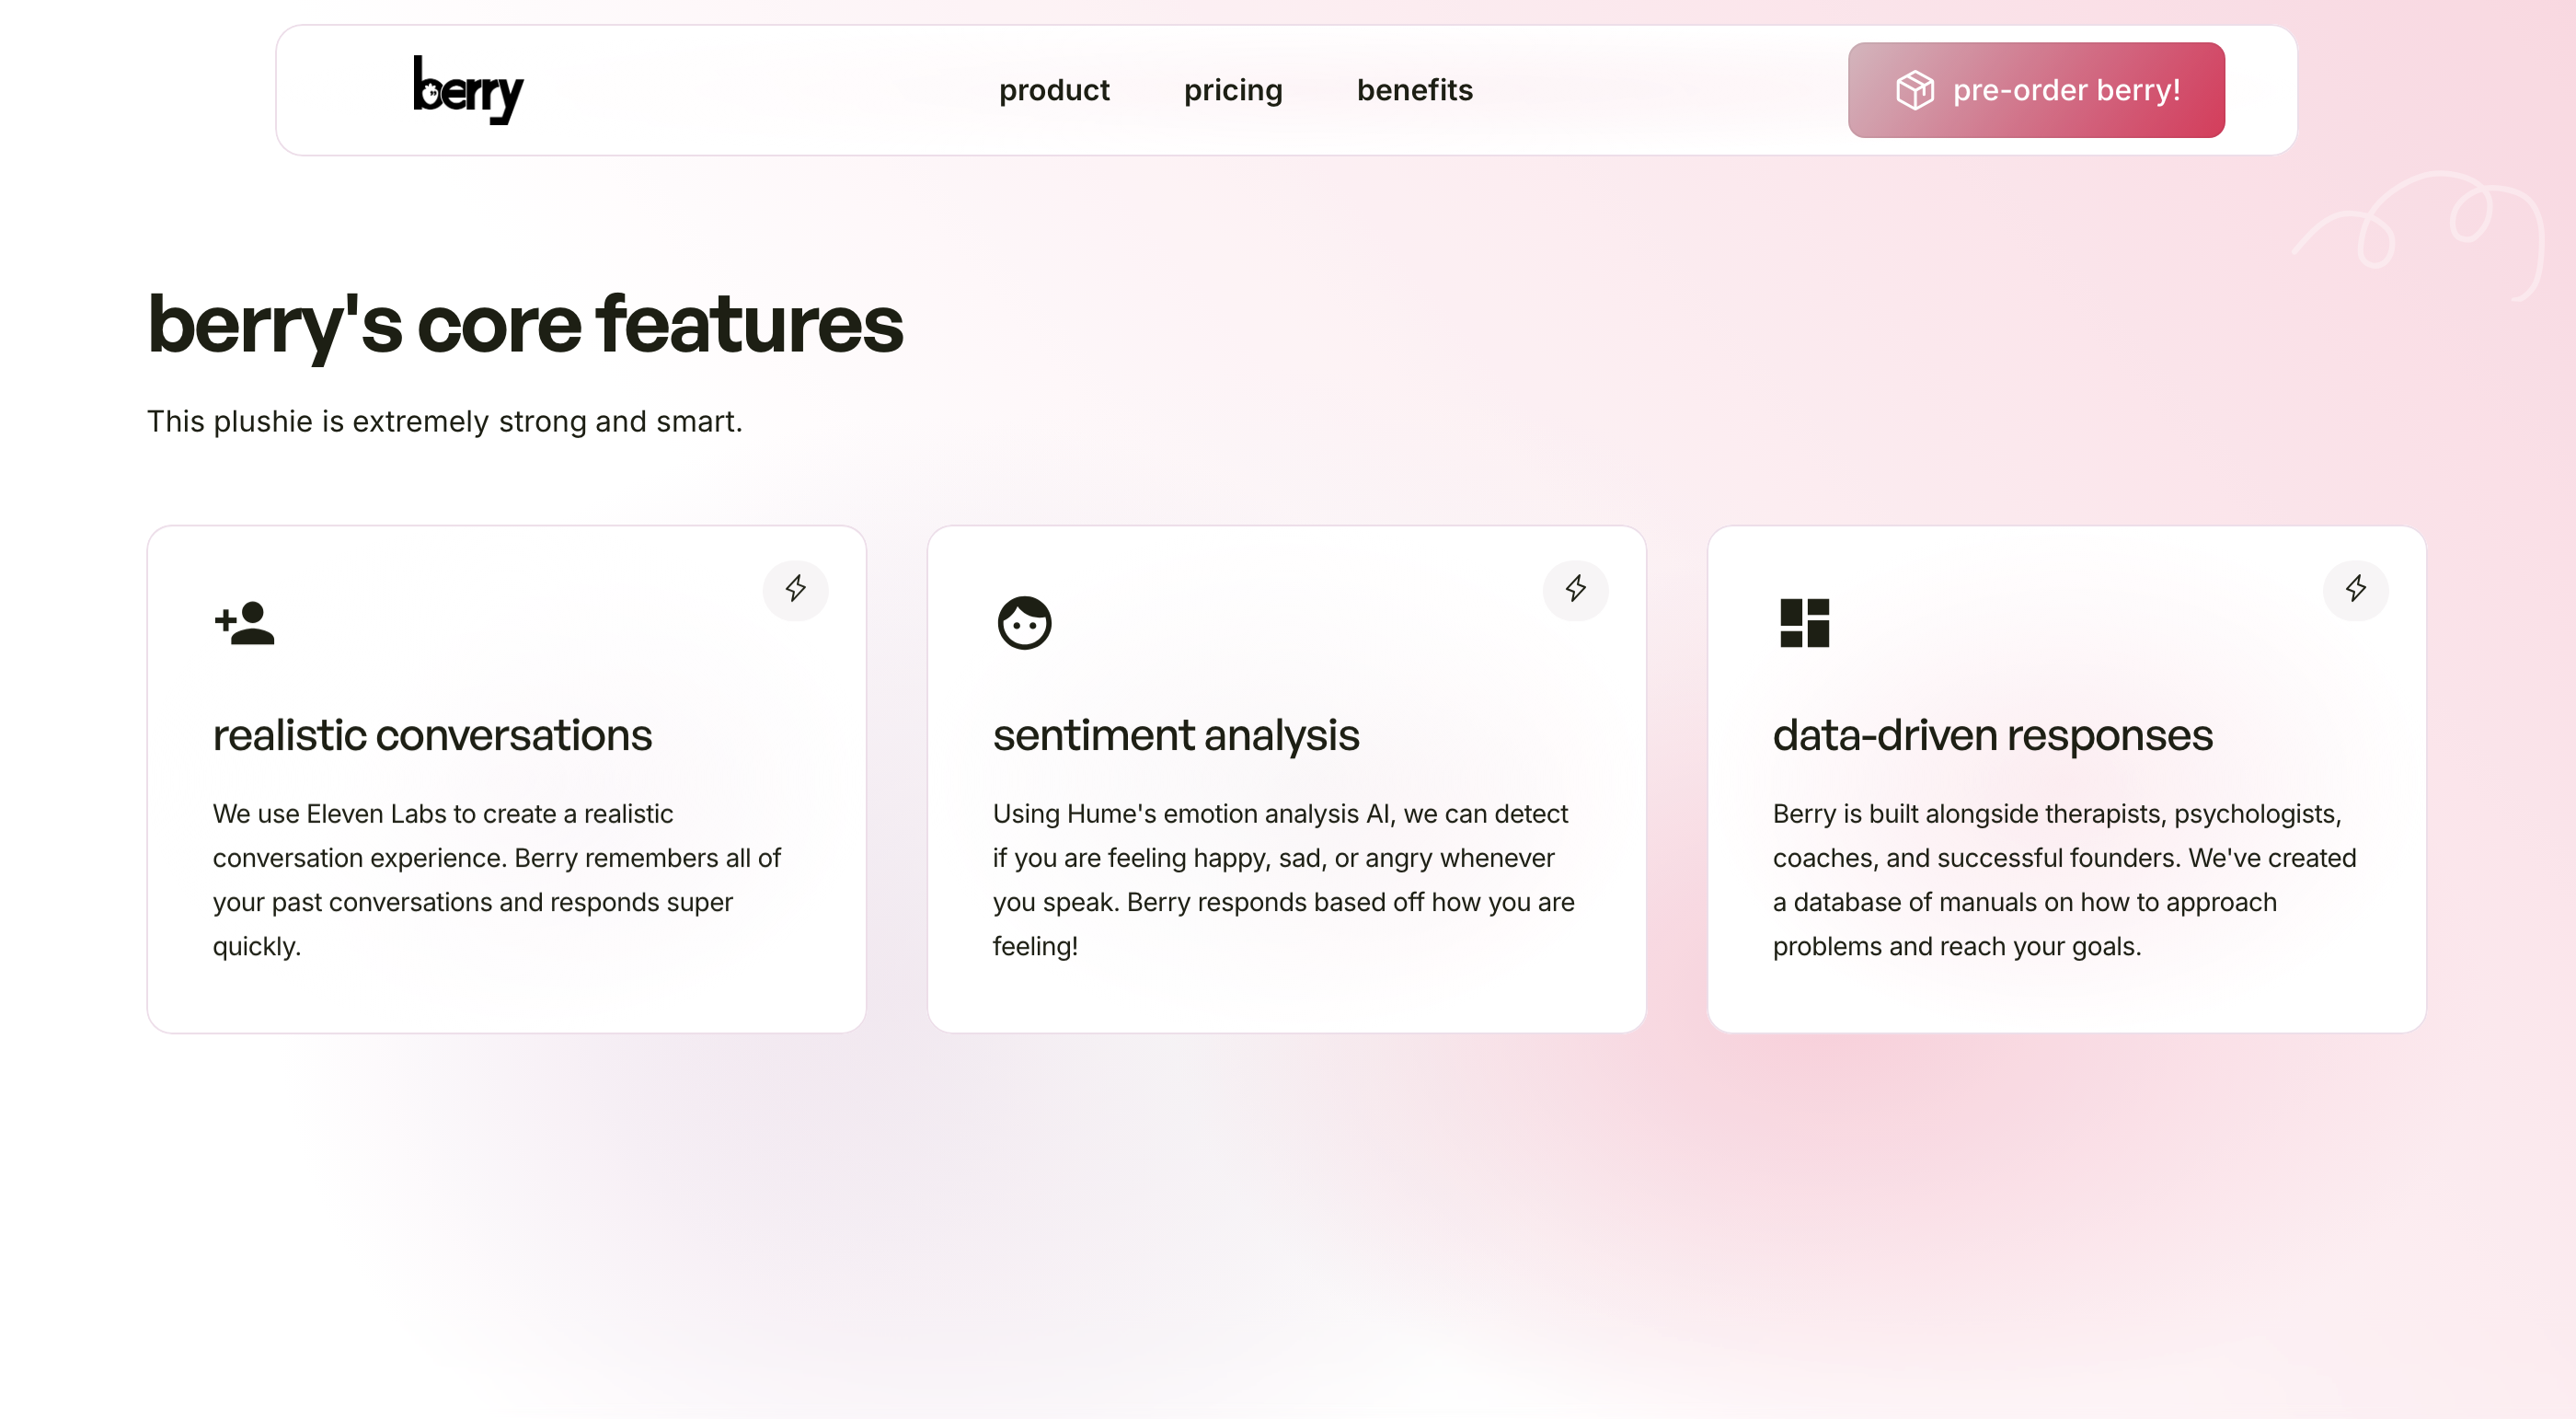The width and height of the screenshot is (2576, 1419).
Task: Click the Hume's emotion analysis description text
Action: pyautogui.click(x=1283, y=879)
